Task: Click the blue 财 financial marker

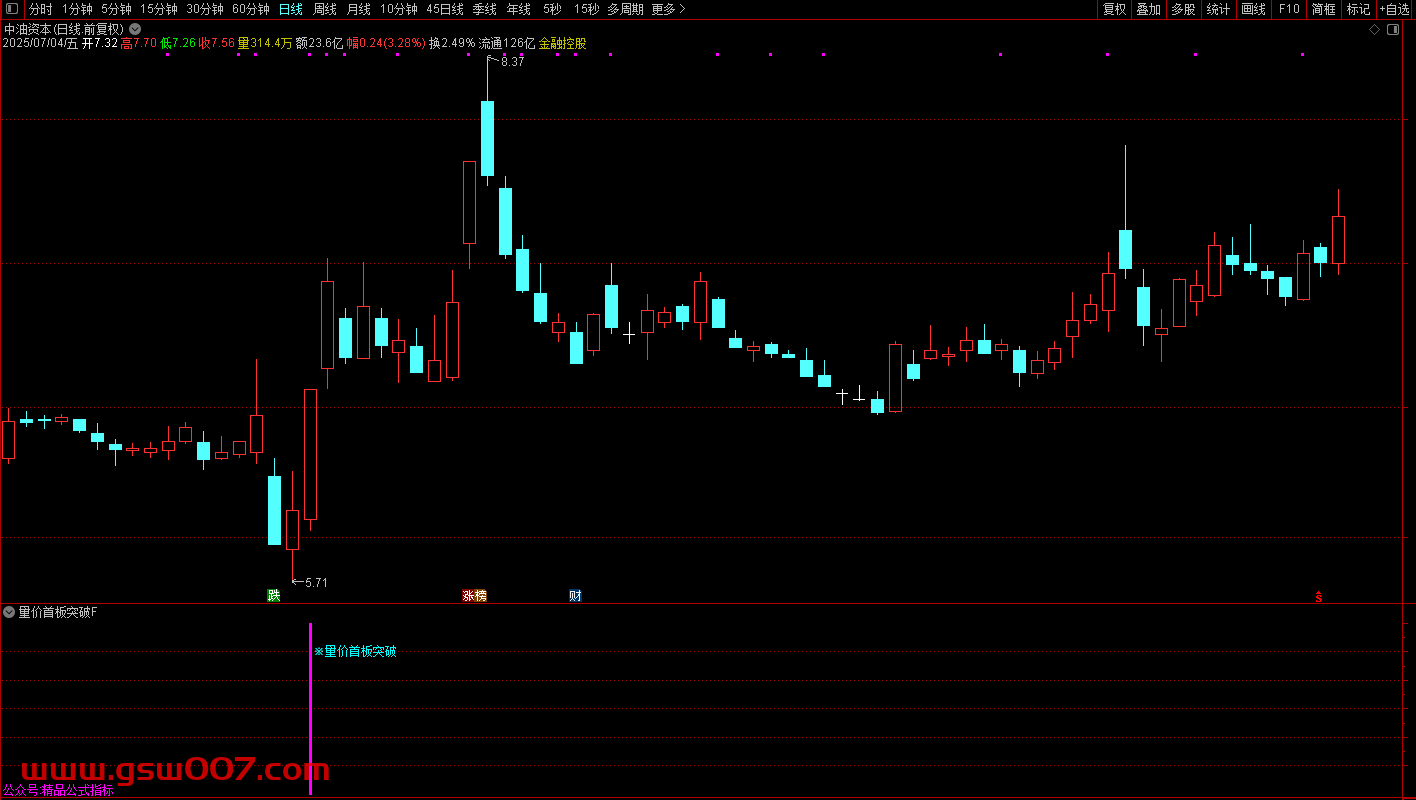Action: coord(575,596)
